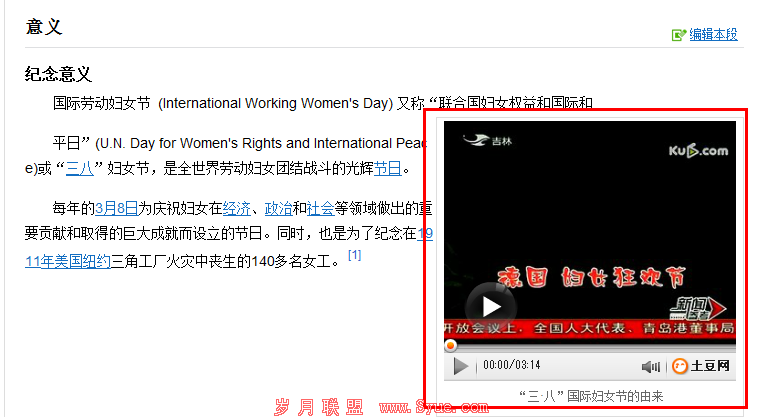Click the 吉林 TV station logo in video
The height and width of the screenshot is (417, 761).
(486, 143)
